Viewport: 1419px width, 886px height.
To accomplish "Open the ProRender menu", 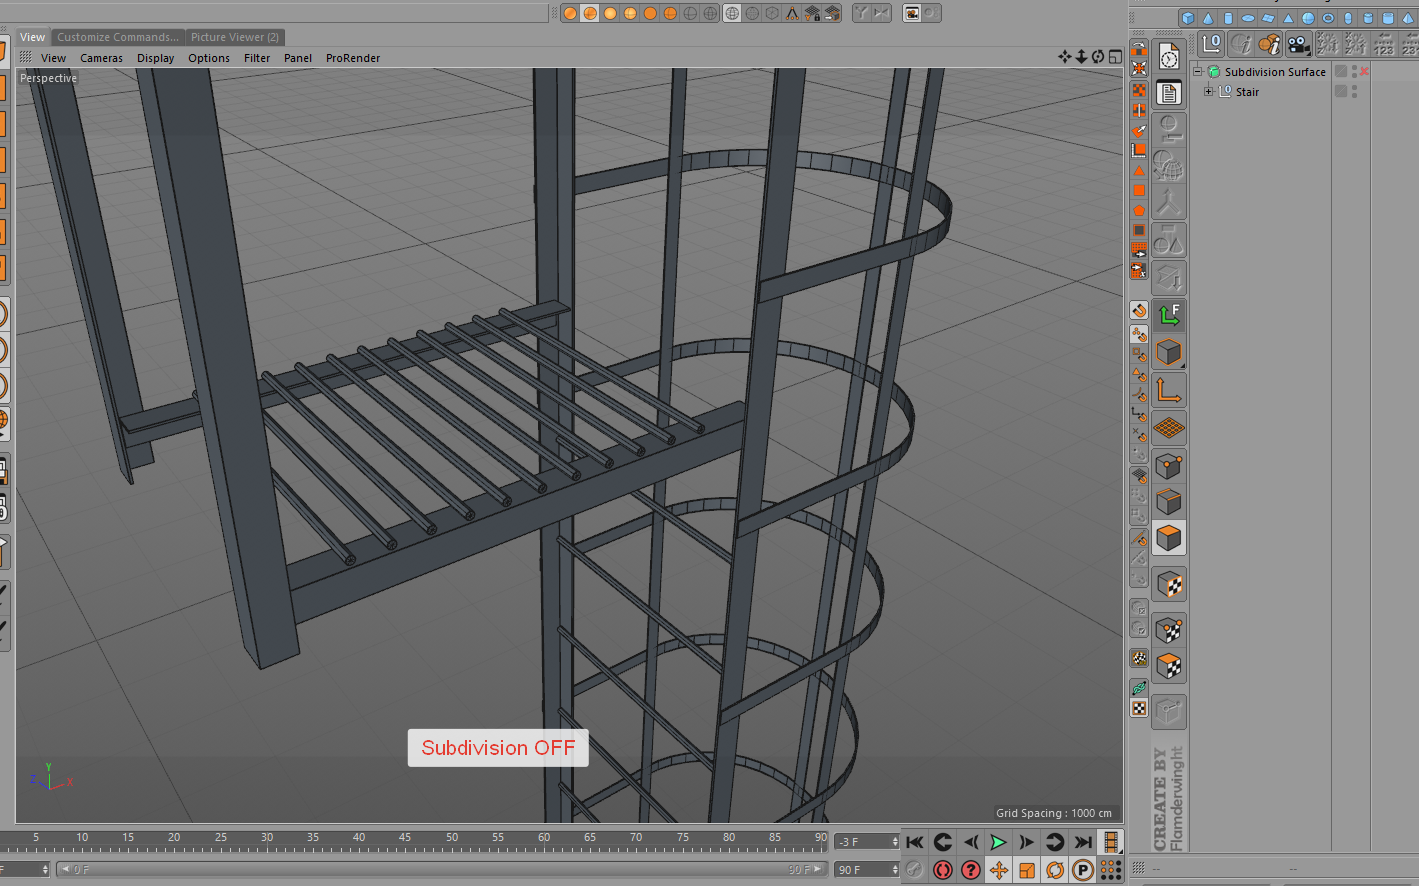I will [353, 58].
